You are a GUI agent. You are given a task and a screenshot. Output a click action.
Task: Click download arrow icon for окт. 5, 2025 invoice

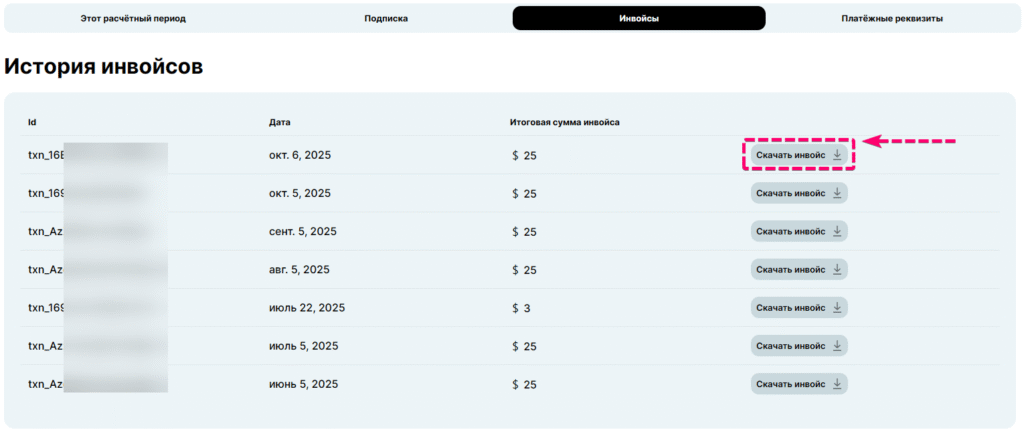pyautogui.click(x=837, y=193)
